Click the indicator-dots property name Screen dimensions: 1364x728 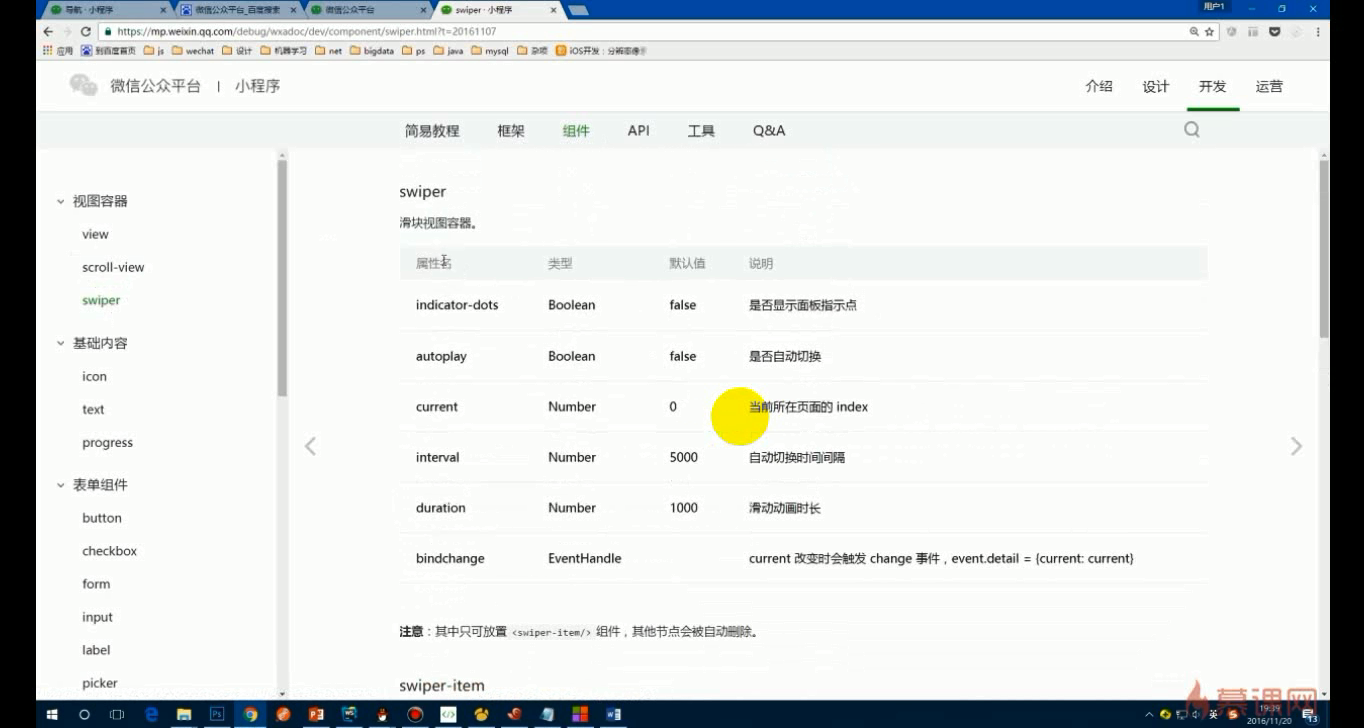click(x=457, y=305)
